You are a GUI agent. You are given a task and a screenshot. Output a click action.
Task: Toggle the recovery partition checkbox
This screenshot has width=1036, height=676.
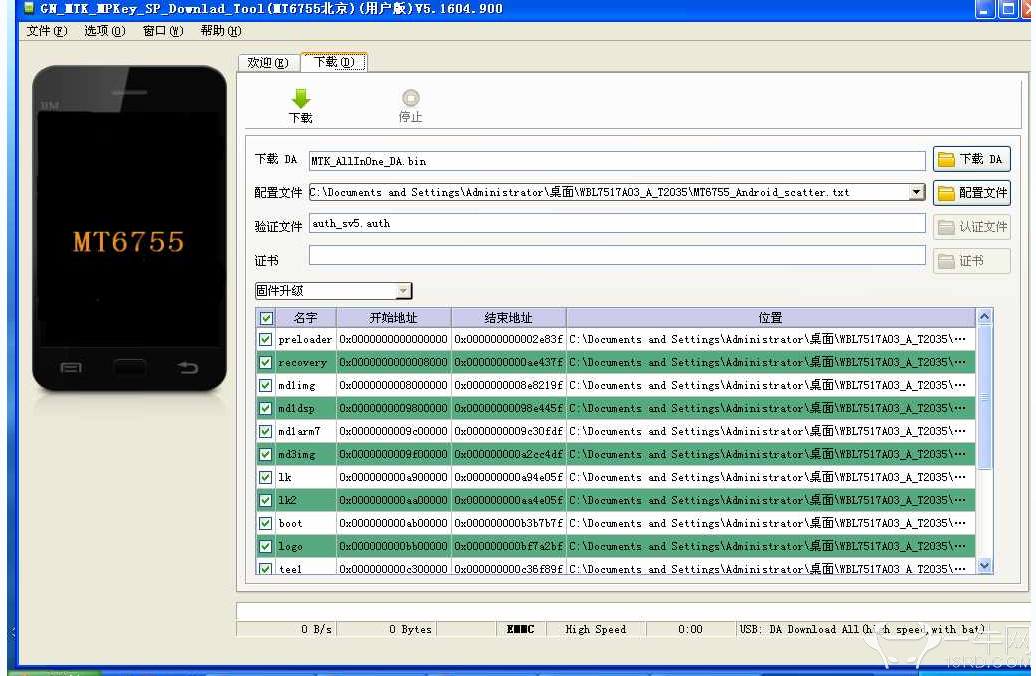[x=265, y=363]
